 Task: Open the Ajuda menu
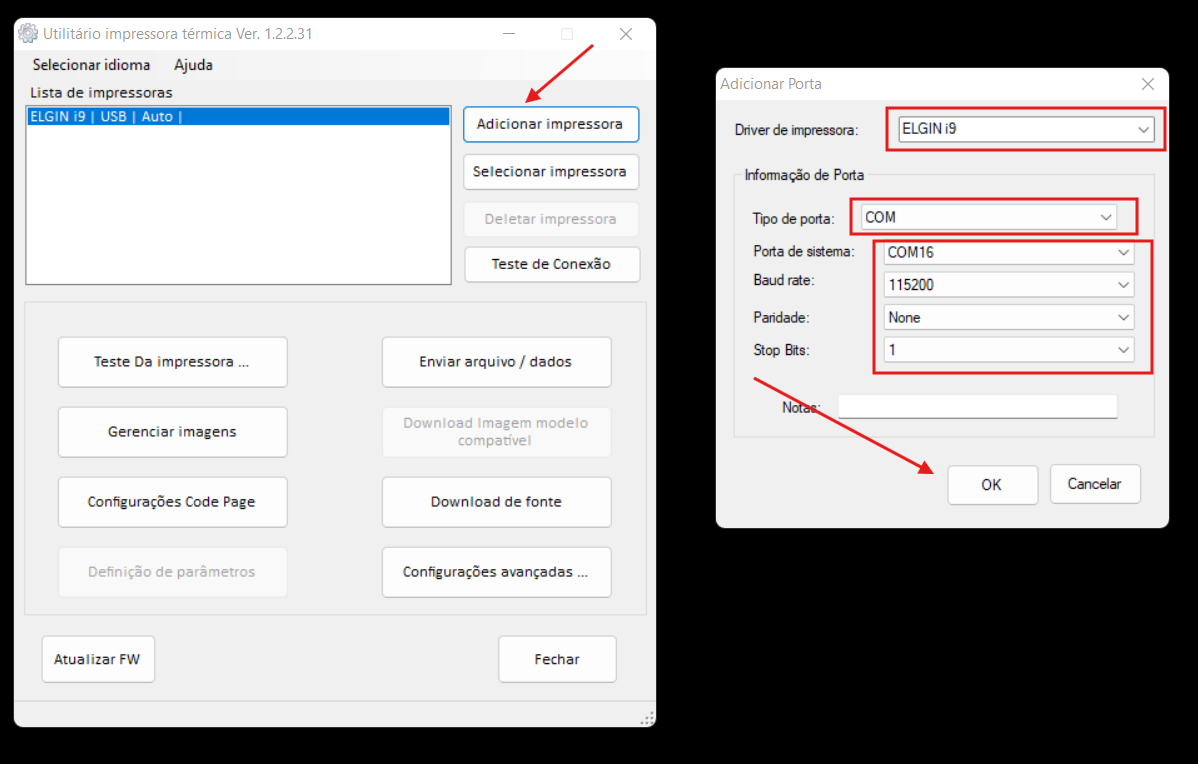[x=193, y=65]
